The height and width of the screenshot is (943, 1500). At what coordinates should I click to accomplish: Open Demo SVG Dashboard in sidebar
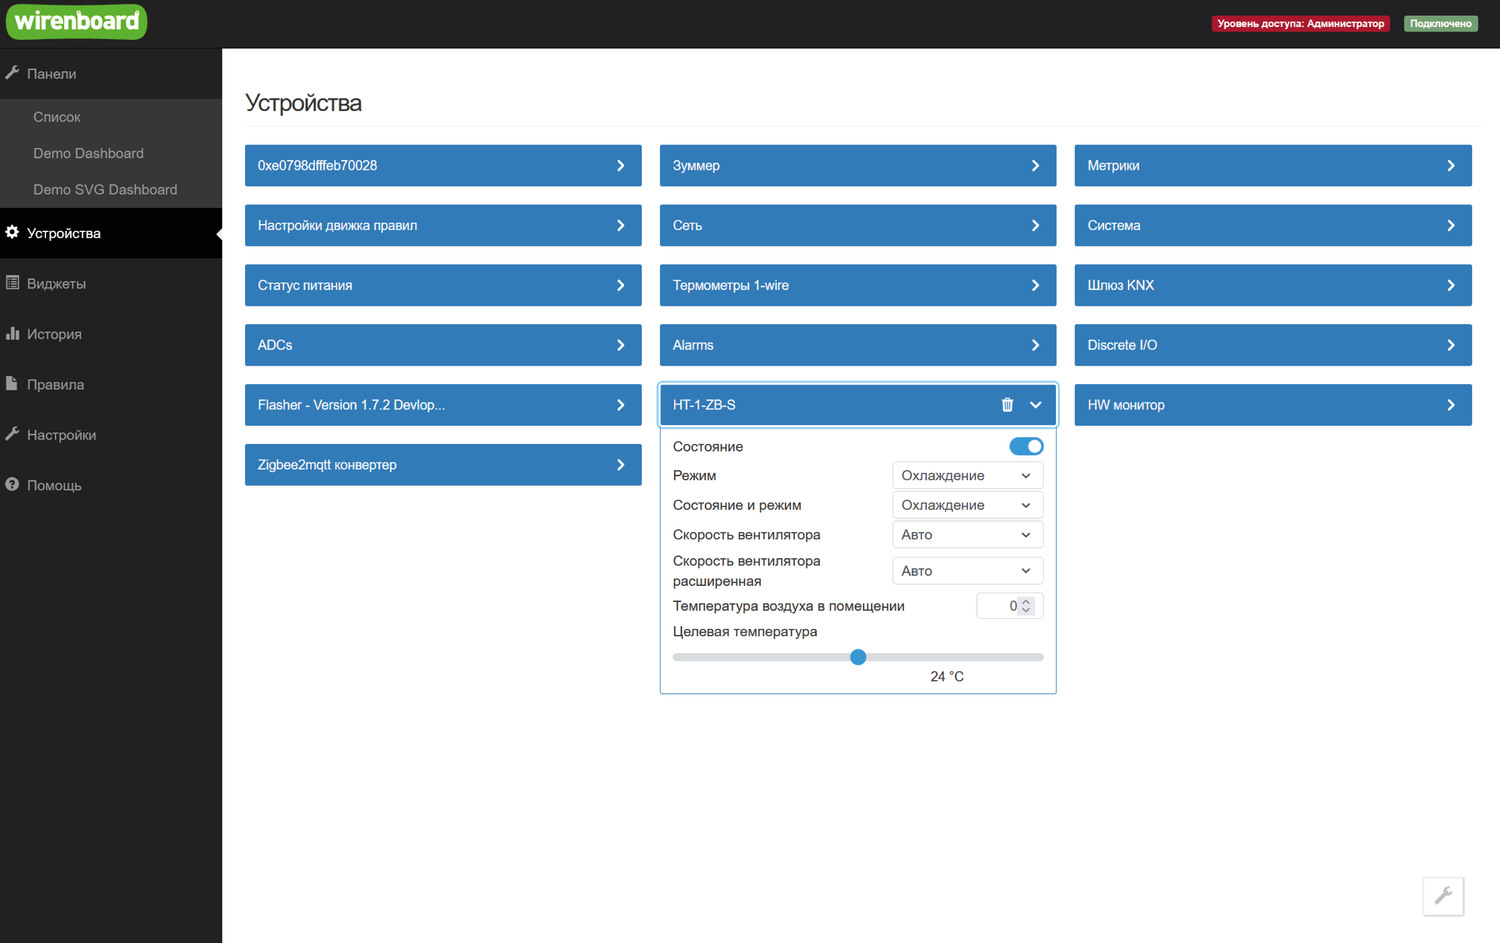coord(105,190)
